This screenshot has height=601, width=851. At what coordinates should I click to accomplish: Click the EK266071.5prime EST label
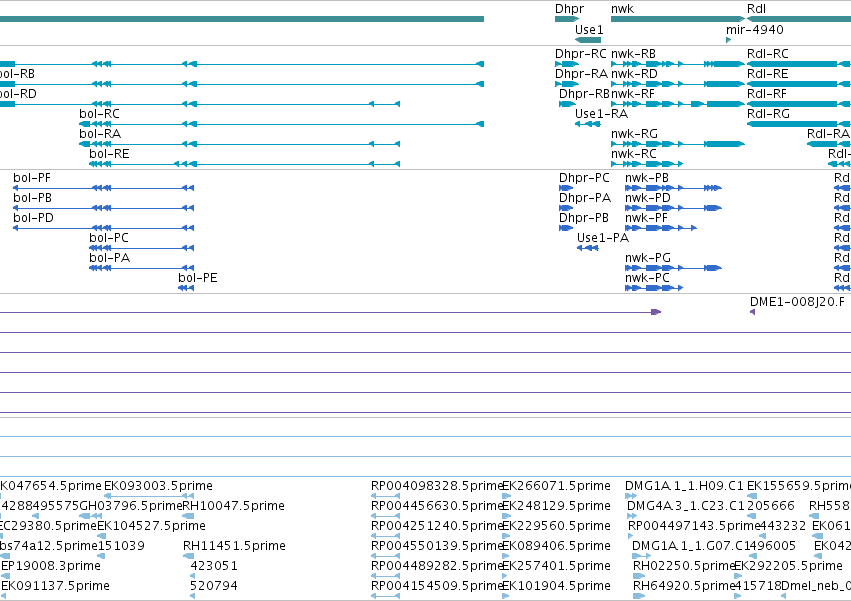pos(556,485)
